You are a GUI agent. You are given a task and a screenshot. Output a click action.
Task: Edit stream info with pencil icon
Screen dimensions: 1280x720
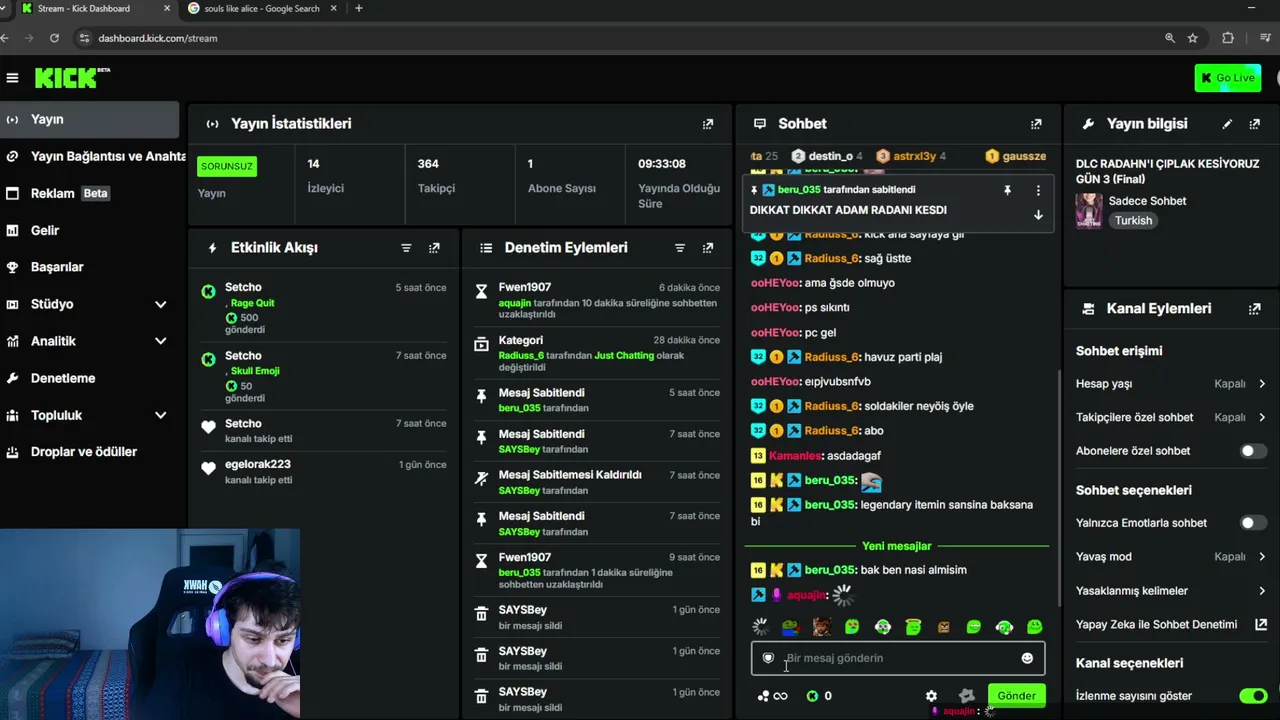(1227, 124)
